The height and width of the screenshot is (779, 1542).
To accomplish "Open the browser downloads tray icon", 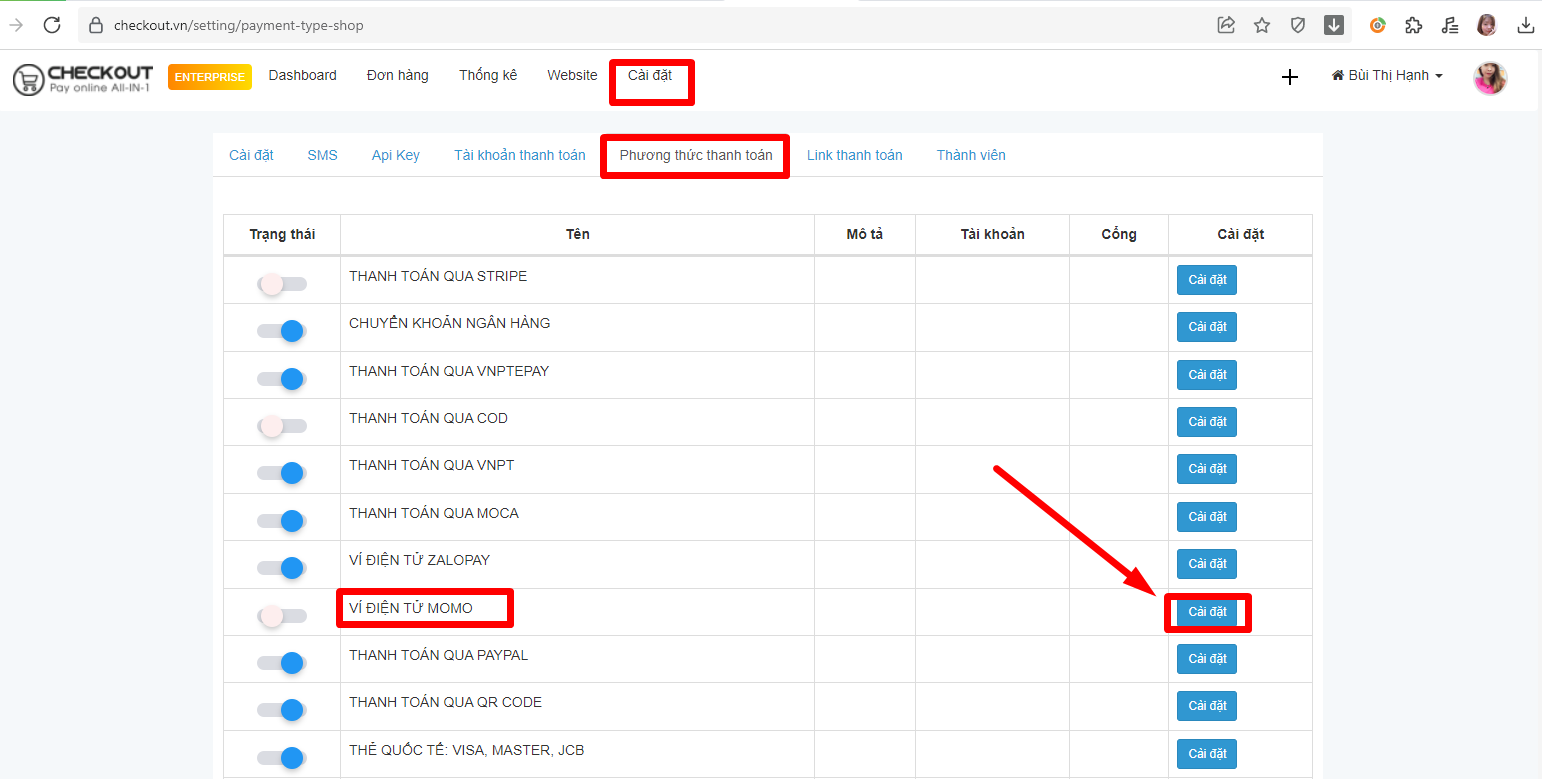I will [x=1526, y=25].
